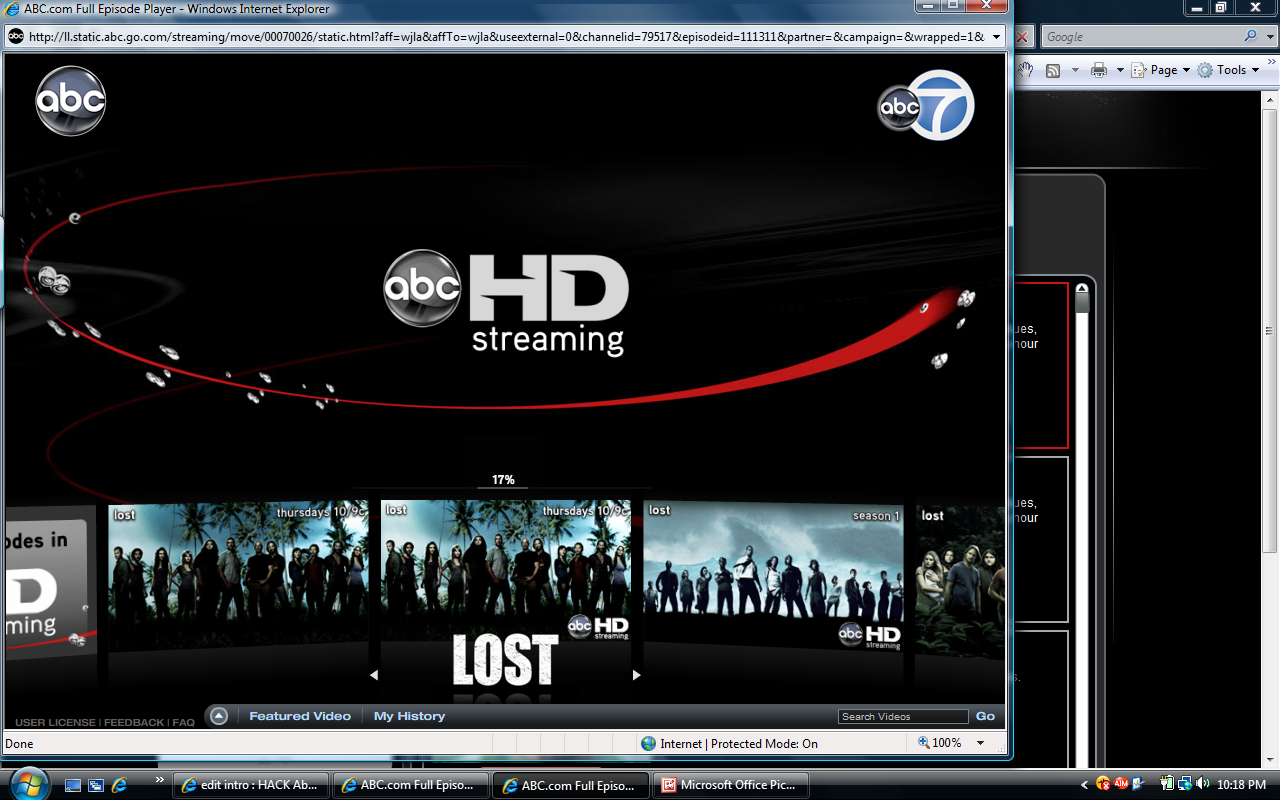
Task: Switch to the Featured Video tab
Action: (300, 716)
